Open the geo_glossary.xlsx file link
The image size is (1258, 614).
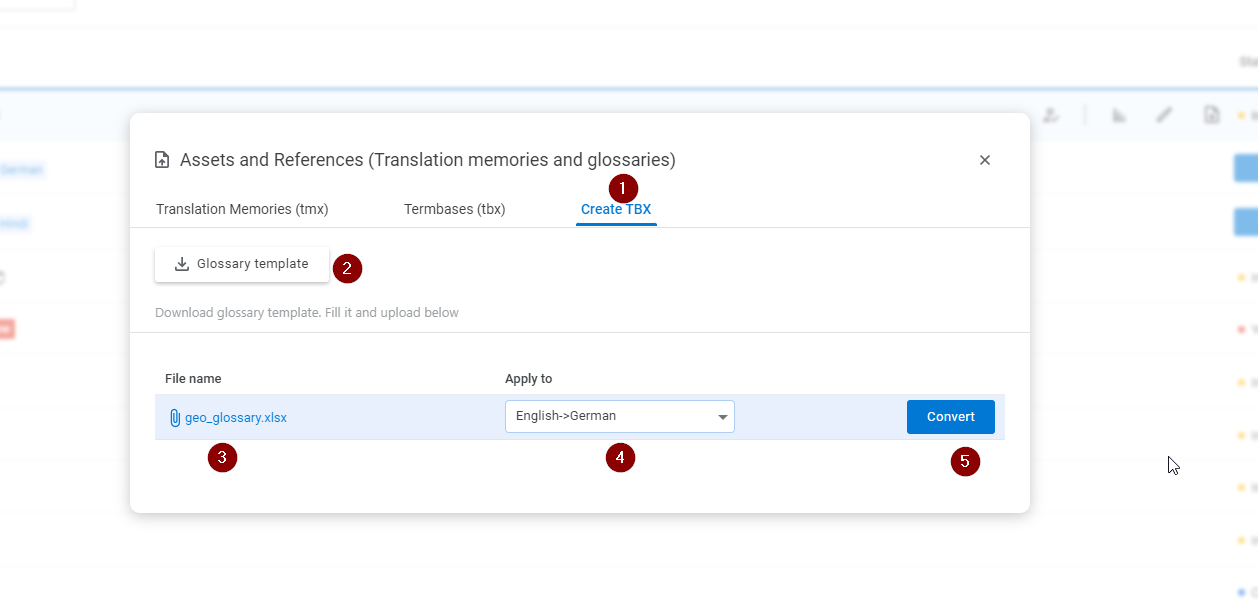pyautogui.click(x=236, y=418)
